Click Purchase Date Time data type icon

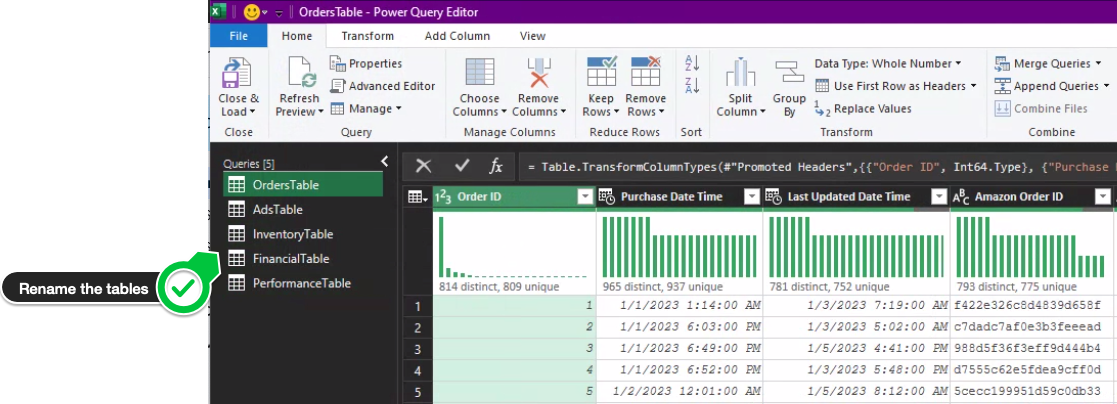607,197
